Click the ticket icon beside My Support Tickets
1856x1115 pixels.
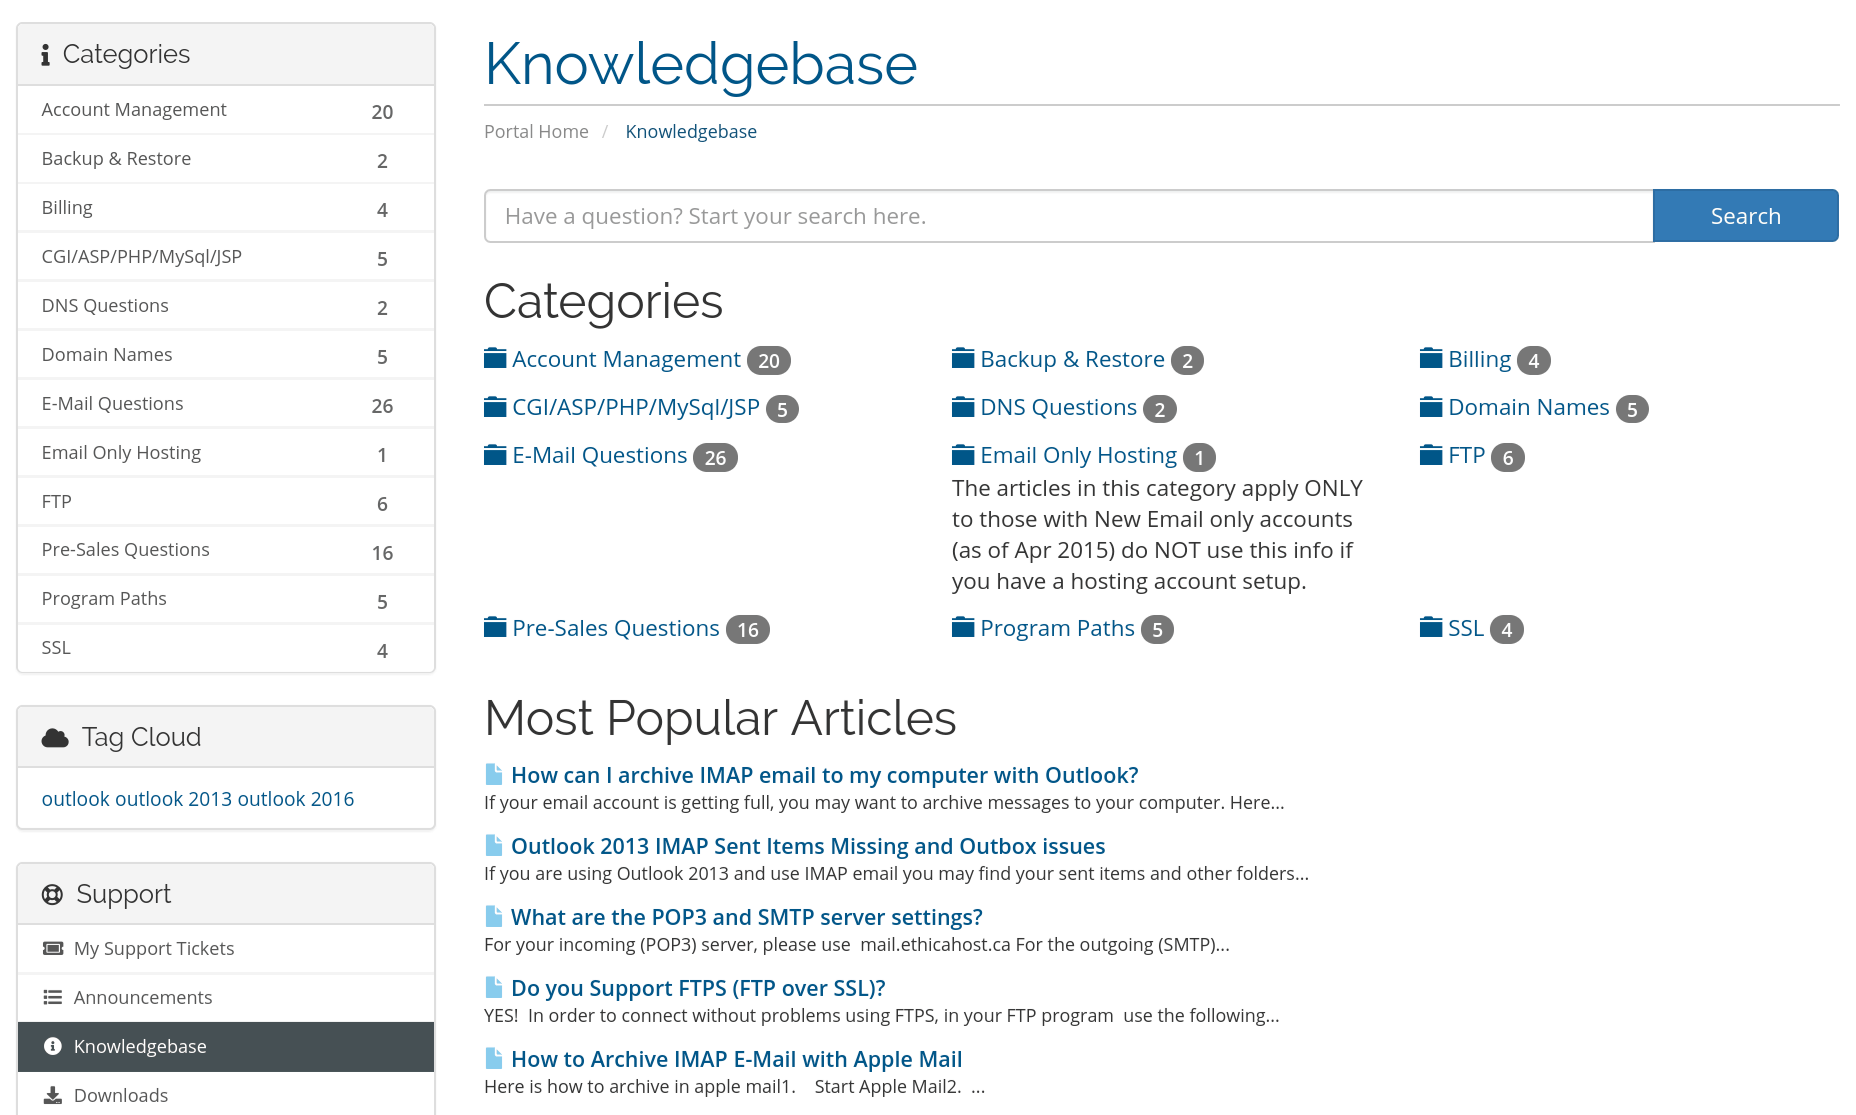pyautogui.click(x=53, y=948)
